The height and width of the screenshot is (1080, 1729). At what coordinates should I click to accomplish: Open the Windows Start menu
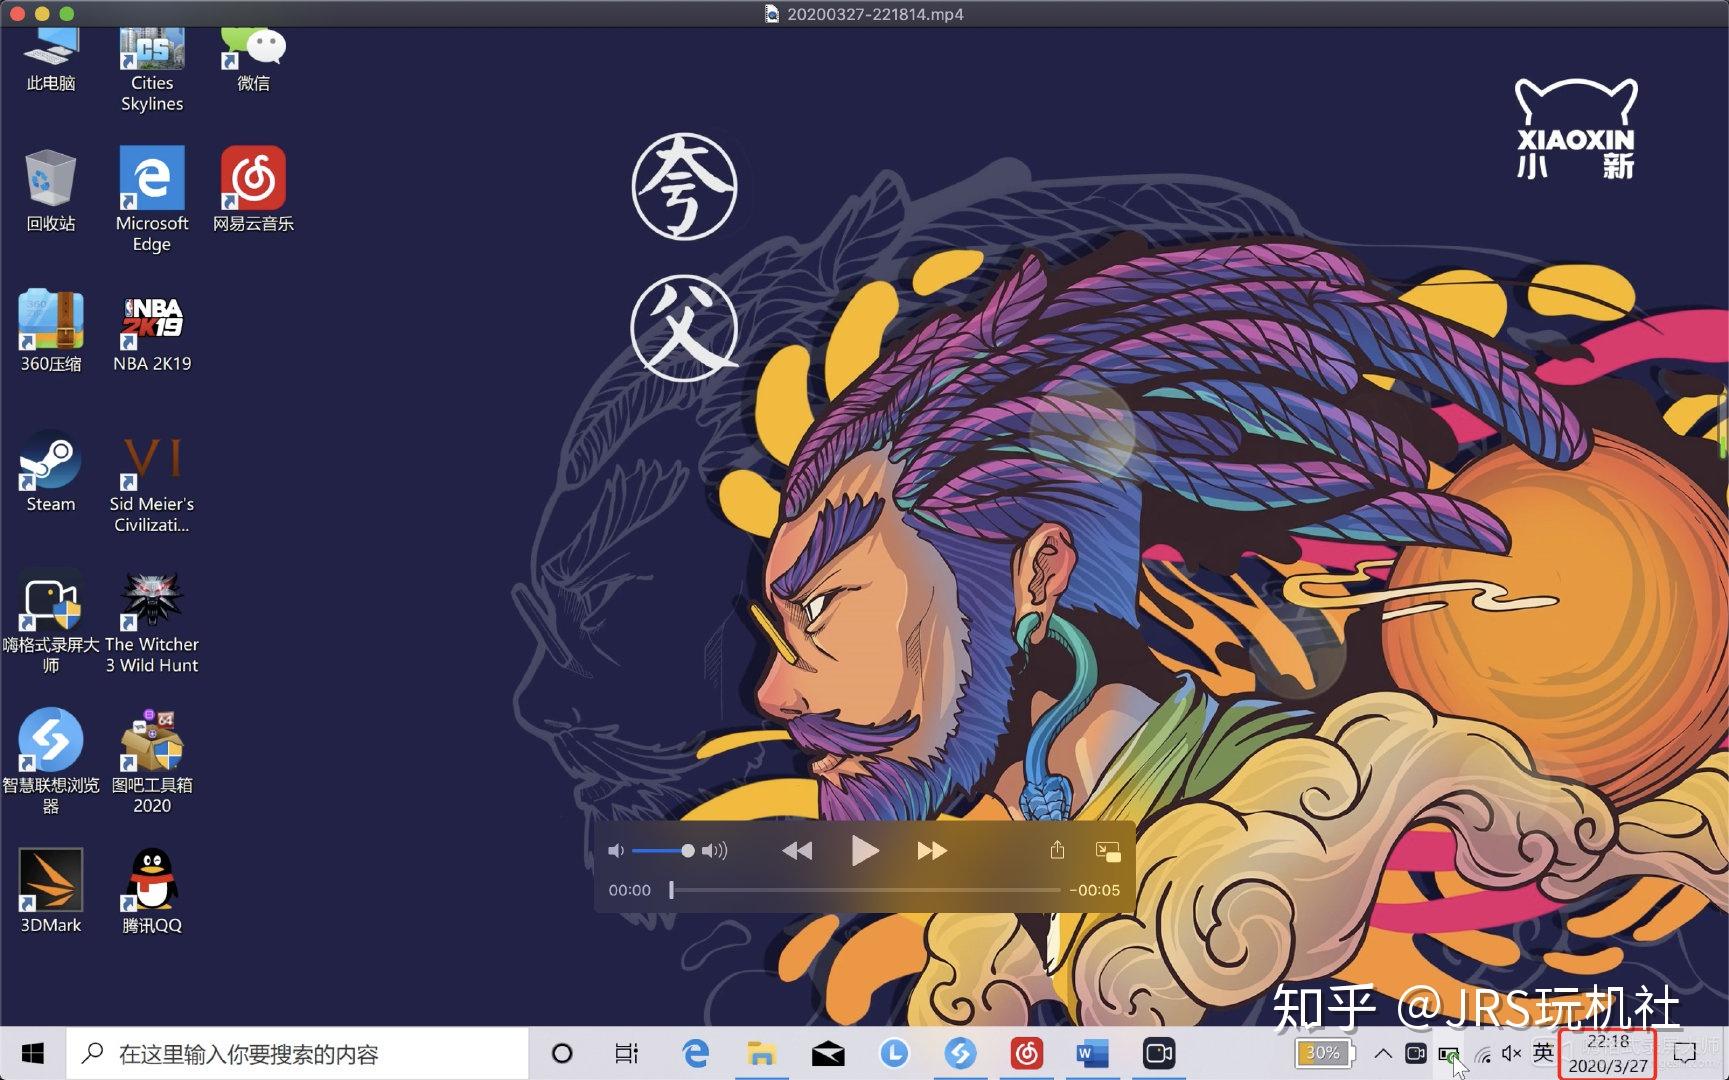[32, 1053]
